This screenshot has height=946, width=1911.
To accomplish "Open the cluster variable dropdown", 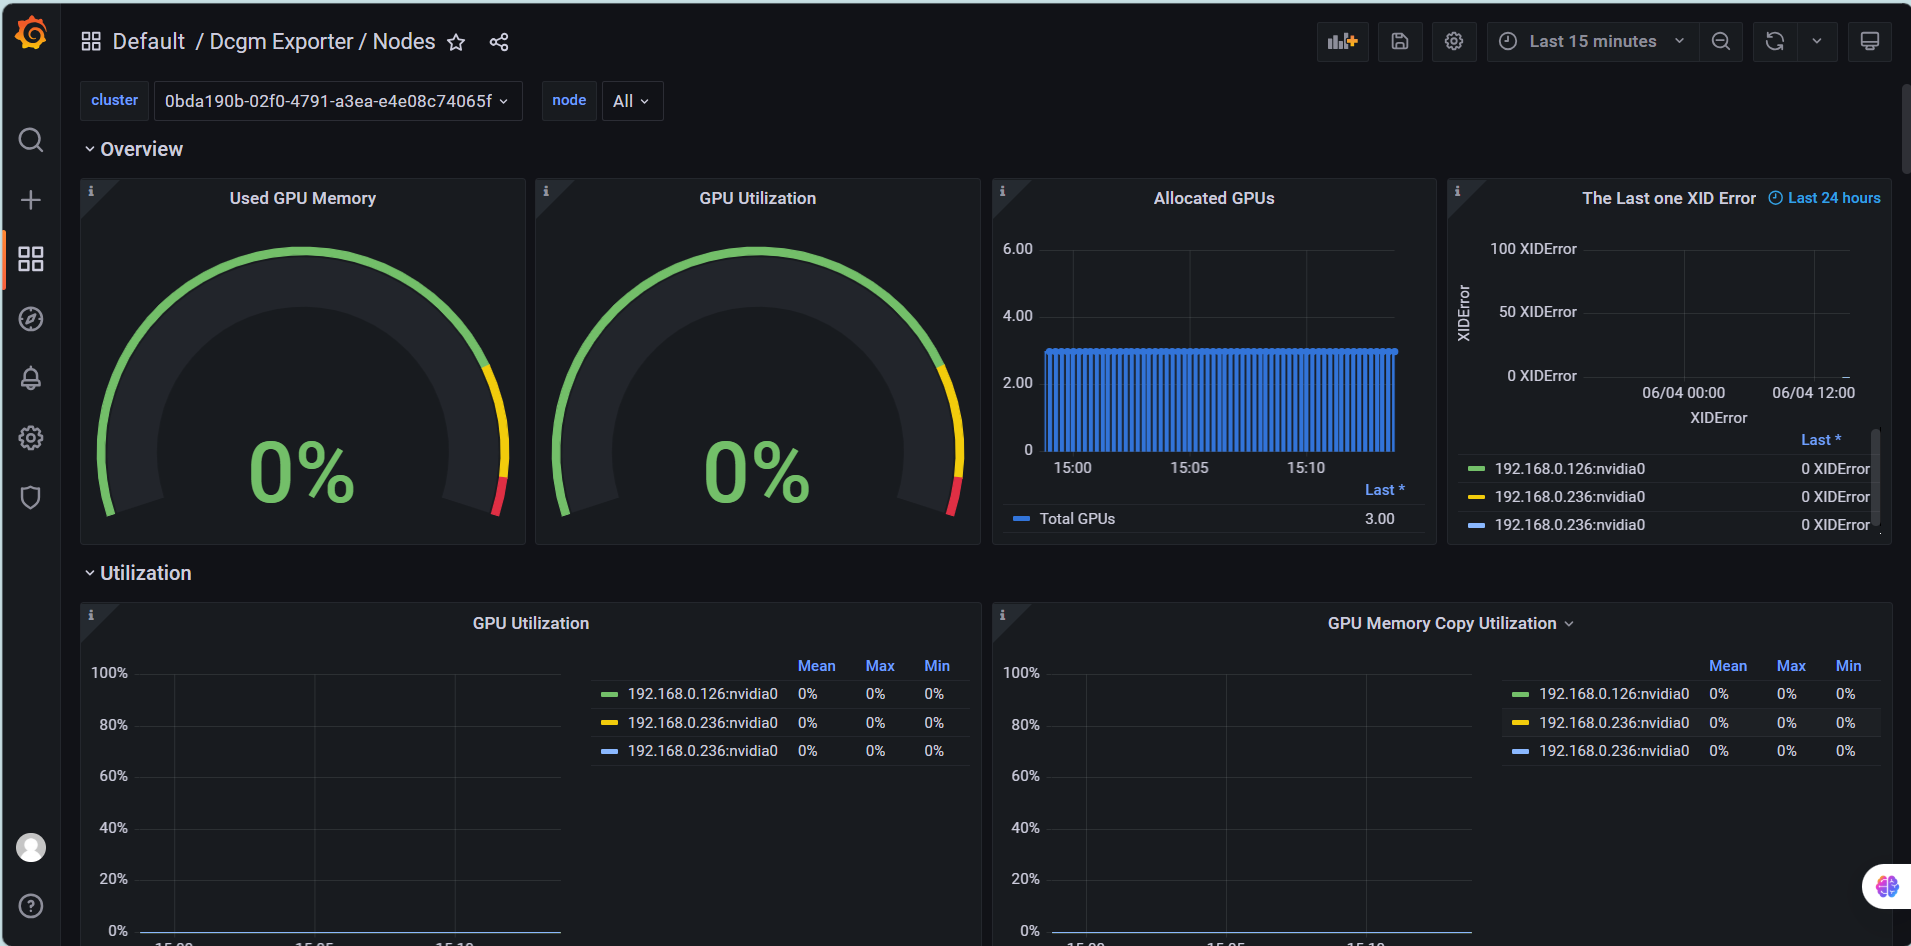I will (337, 101).
